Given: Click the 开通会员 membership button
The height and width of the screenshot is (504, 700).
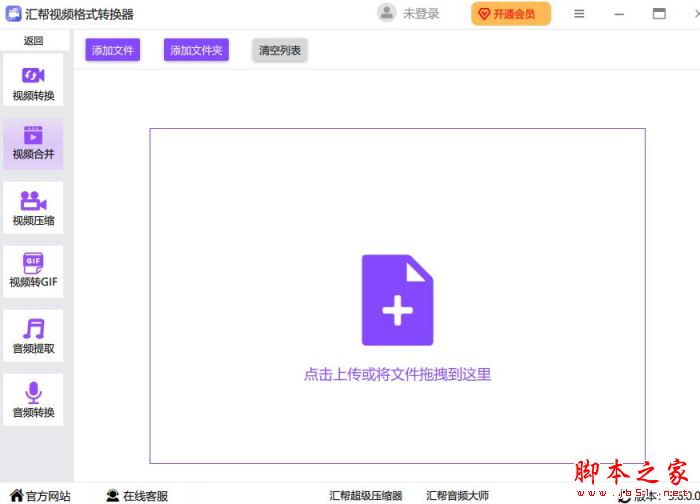Looking at the screenshot, I should [x=511, y=14].
